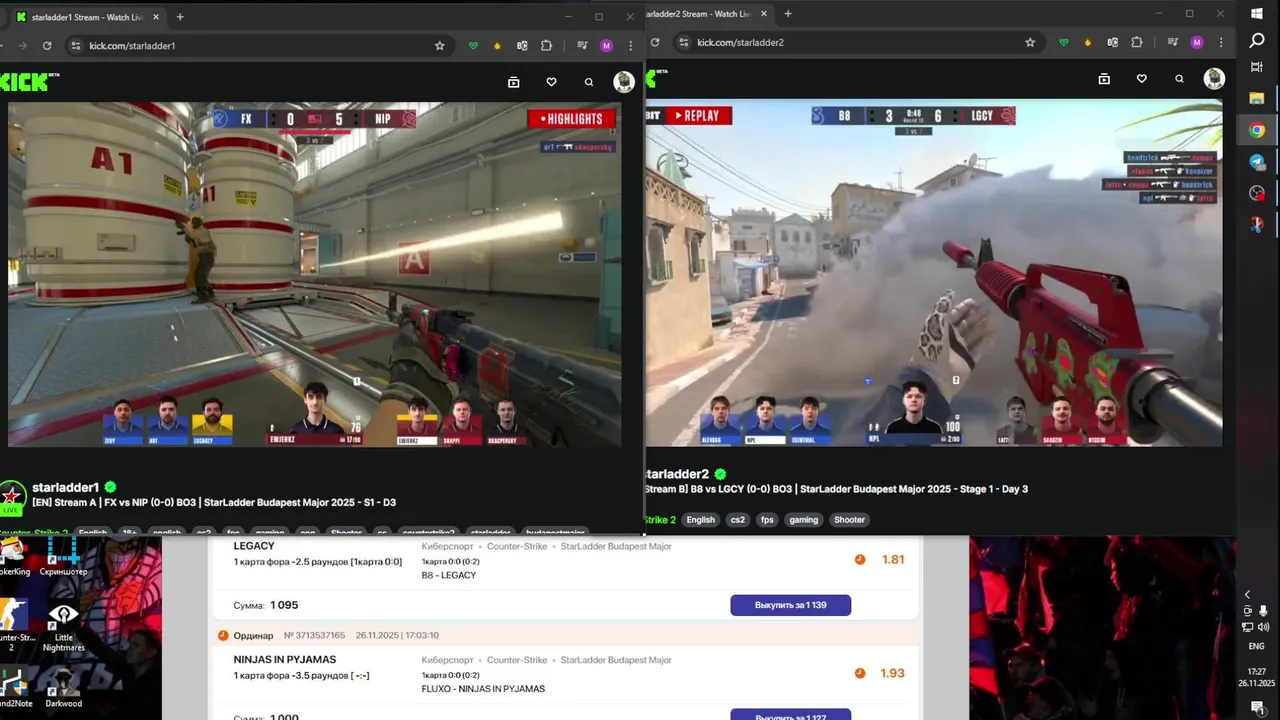Open the Little Nightmares desktop shortcut
1280x720 pixels.
(x=63, y=627)
